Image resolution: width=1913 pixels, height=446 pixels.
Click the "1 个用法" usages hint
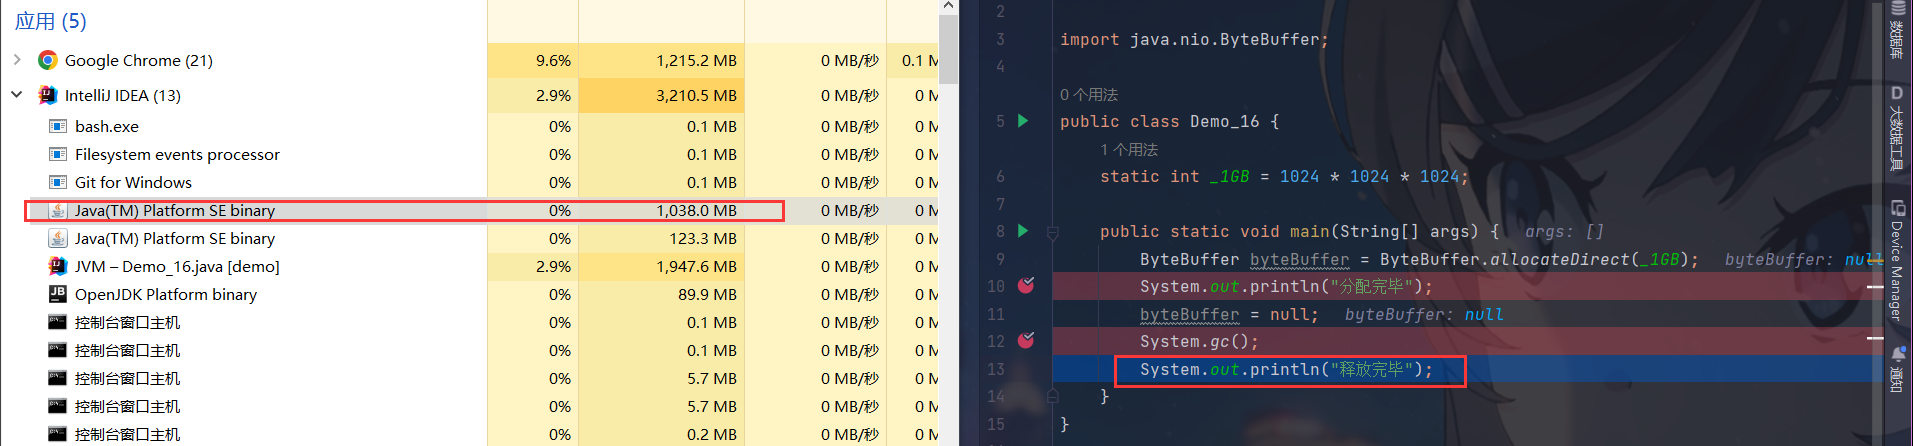coord(1129,149)
